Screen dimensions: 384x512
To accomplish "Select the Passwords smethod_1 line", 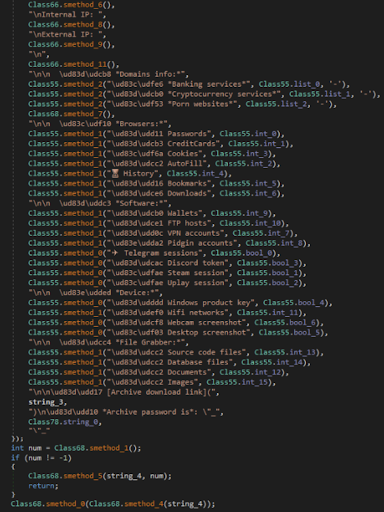I will (x=156, y=134).
